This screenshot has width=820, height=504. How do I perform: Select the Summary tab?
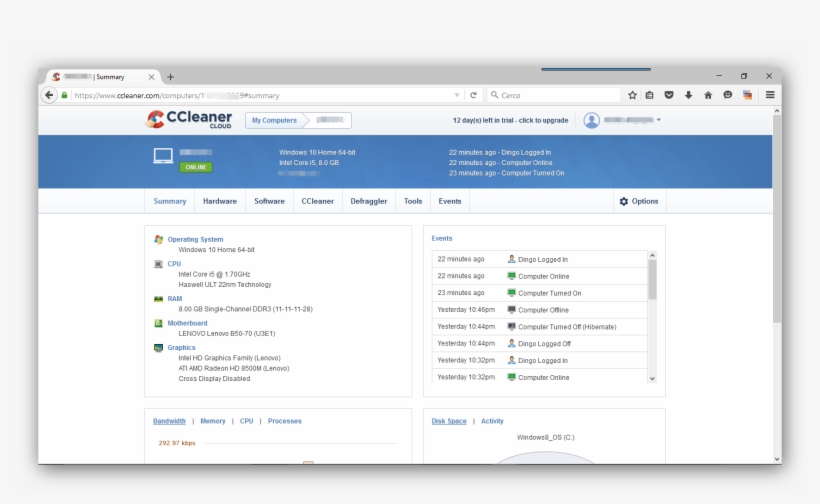(x=169, y=201)
